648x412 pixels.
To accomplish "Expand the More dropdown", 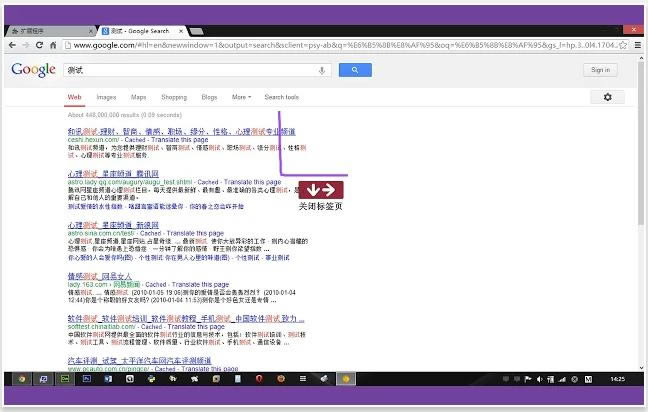I will click(241, 97).
